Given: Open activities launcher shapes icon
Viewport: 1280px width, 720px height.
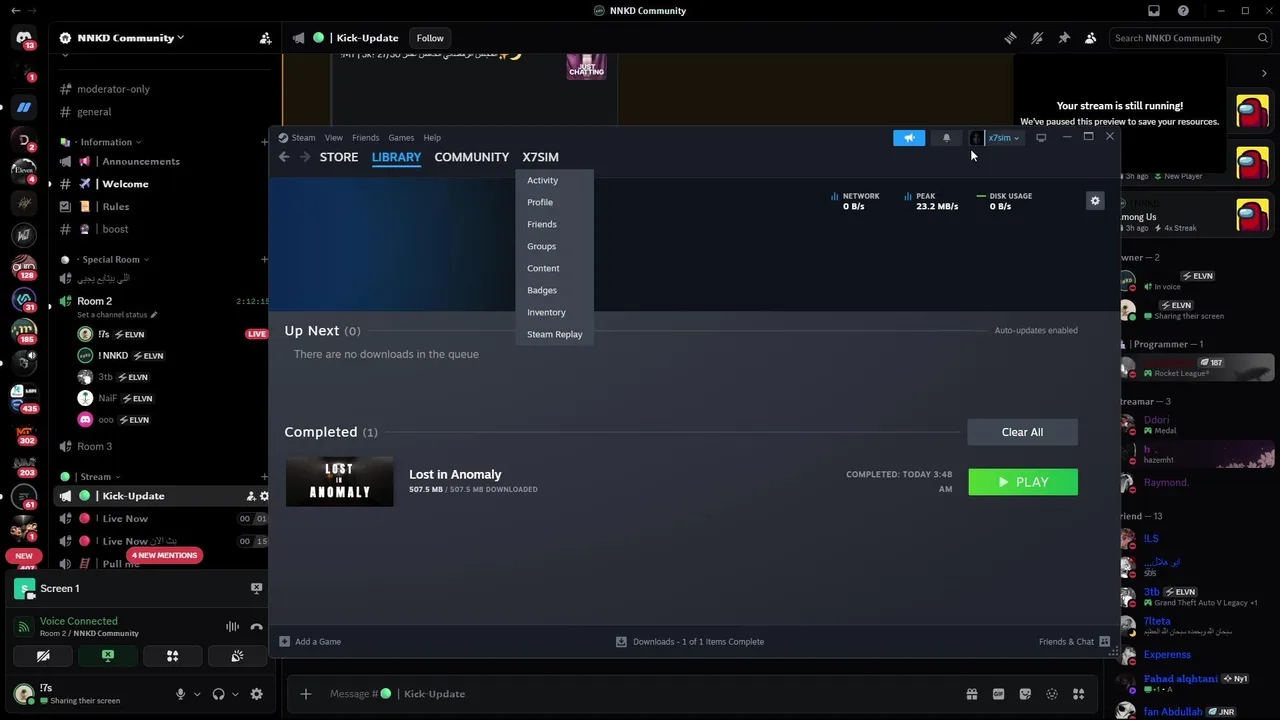Looking at the screenshot, I should click(172, 656).
